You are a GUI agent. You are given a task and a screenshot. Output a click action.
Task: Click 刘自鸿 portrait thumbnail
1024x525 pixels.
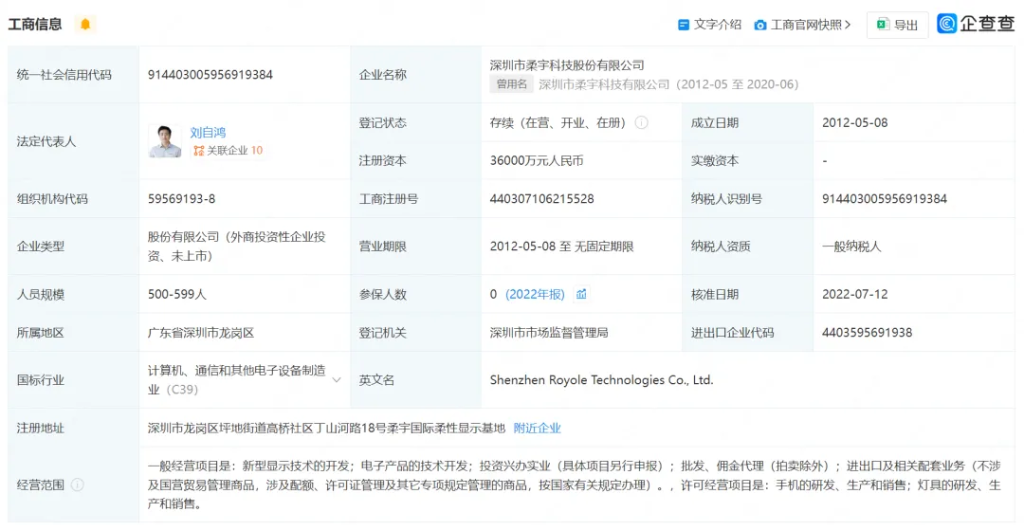coord(165,141)
